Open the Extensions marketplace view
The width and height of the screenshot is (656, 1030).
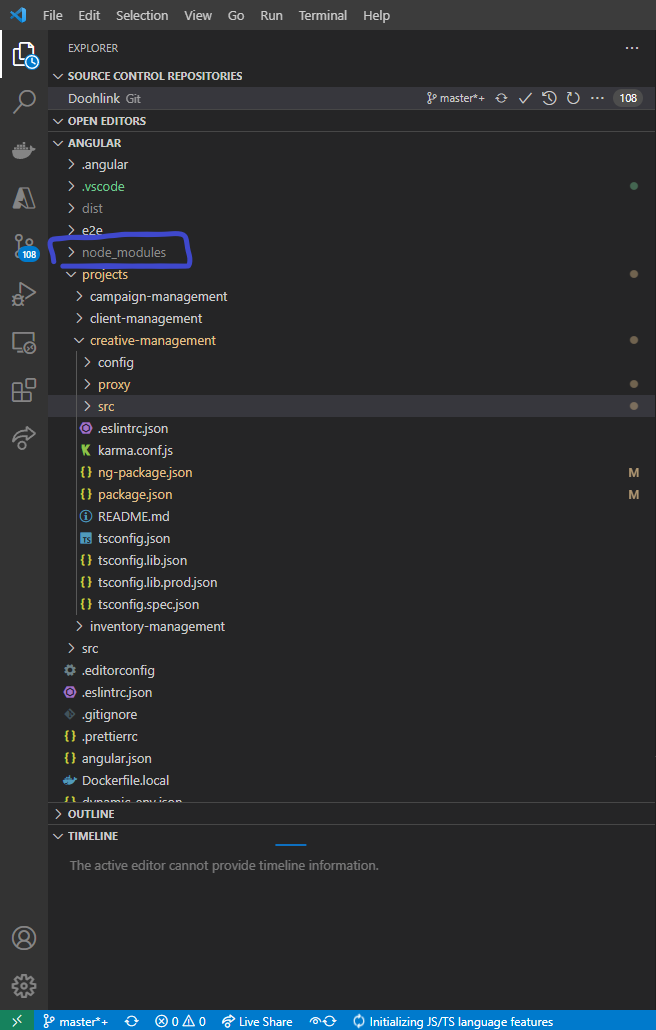[24, 391]
